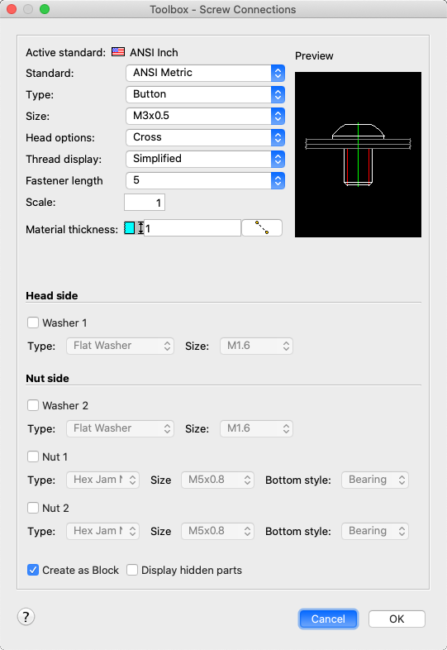This screenshot has height=650, width=447.
Task: Open Nut 2 Type Hex Jam dropdown
Action: (x=103, y=531)
